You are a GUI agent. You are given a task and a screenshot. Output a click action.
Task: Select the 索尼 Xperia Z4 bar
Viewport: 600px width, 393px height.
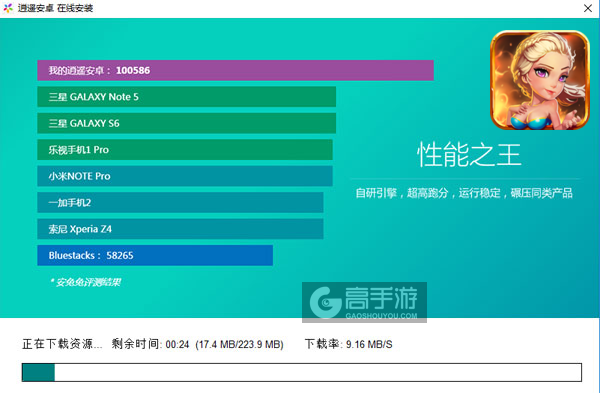click(x=180, y=229)
